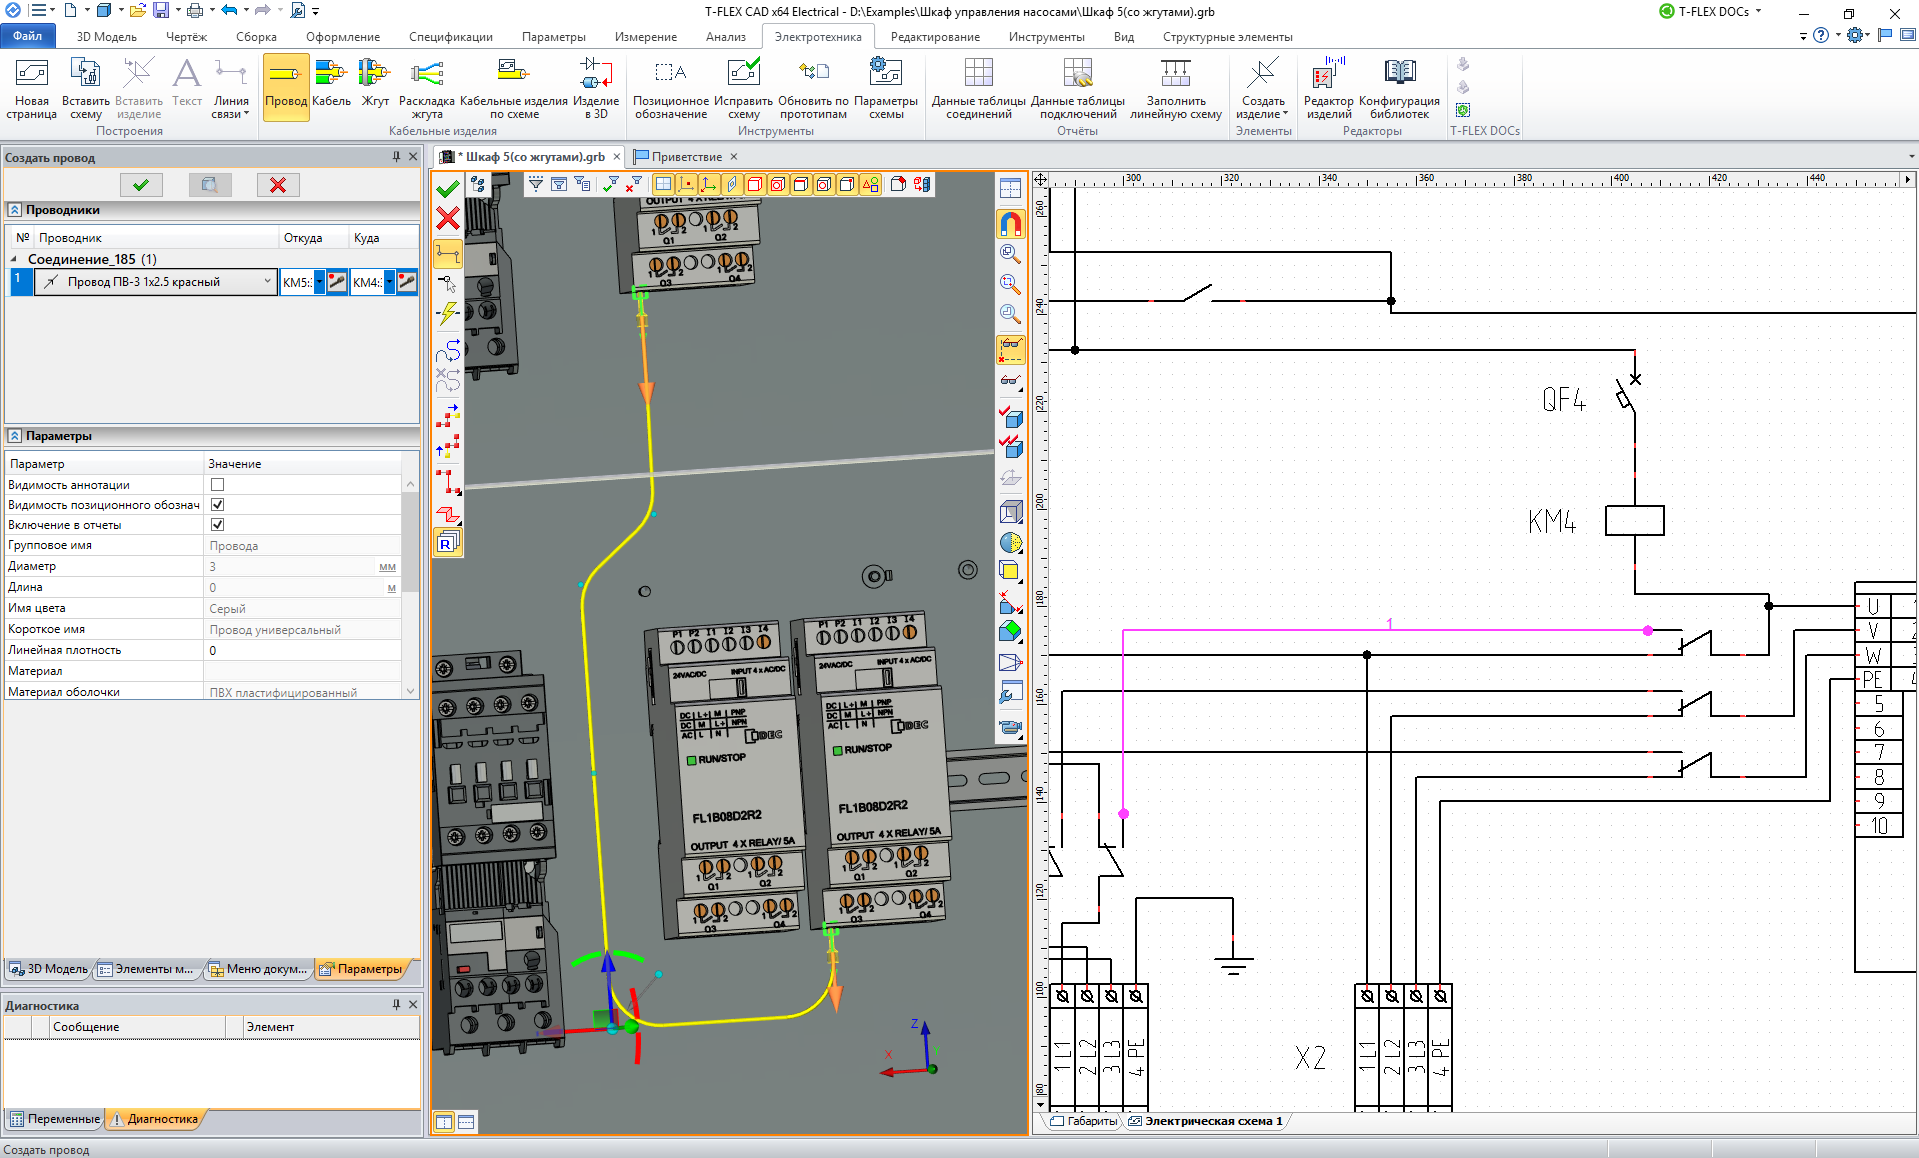Image resolution: width=1919 pixels, height=1158 pixels.
Task: Open Редактор изделий
Action: 1329,87
